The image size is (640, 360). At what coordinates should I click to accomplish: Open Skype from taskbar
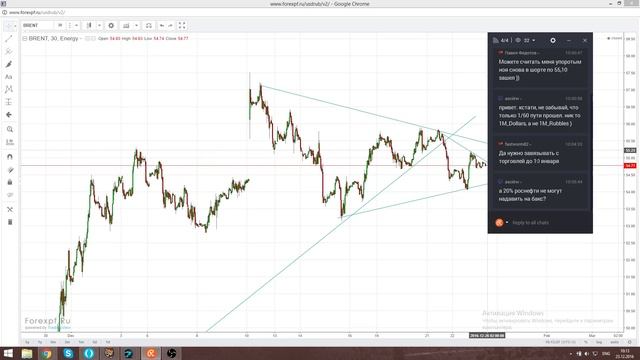(68, 353)
